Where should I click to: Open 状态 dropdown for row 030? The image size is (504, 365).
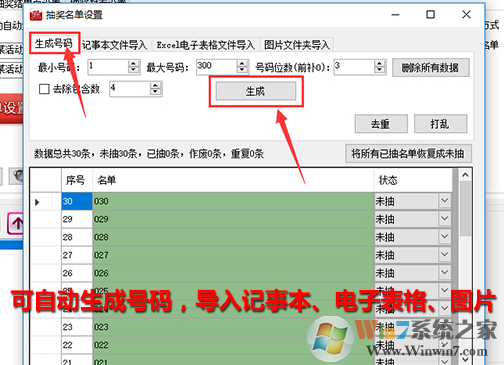click(x=445, y=201)
